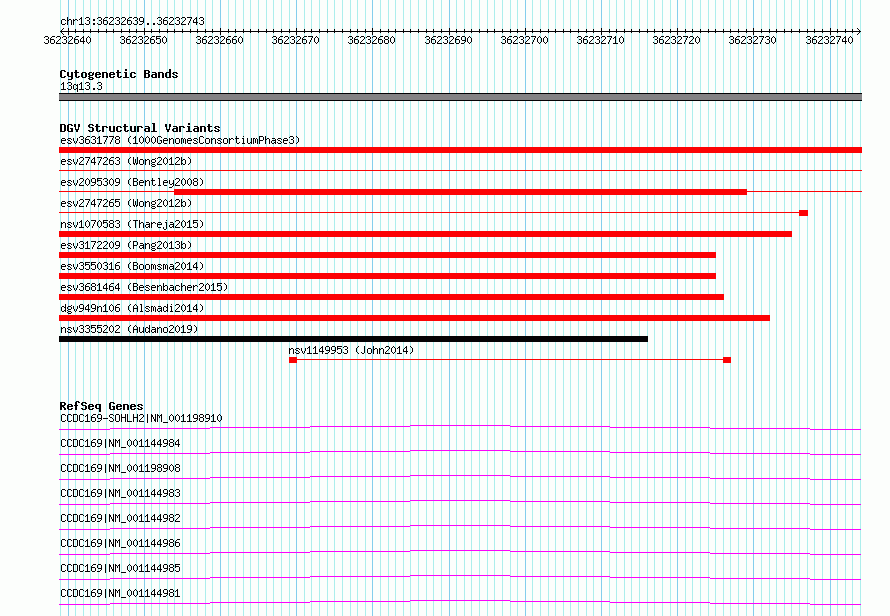This screenshot has height=616, width=890.
Task: Click the small red end block of esv2747265
Action: click(x=803, y=213)
